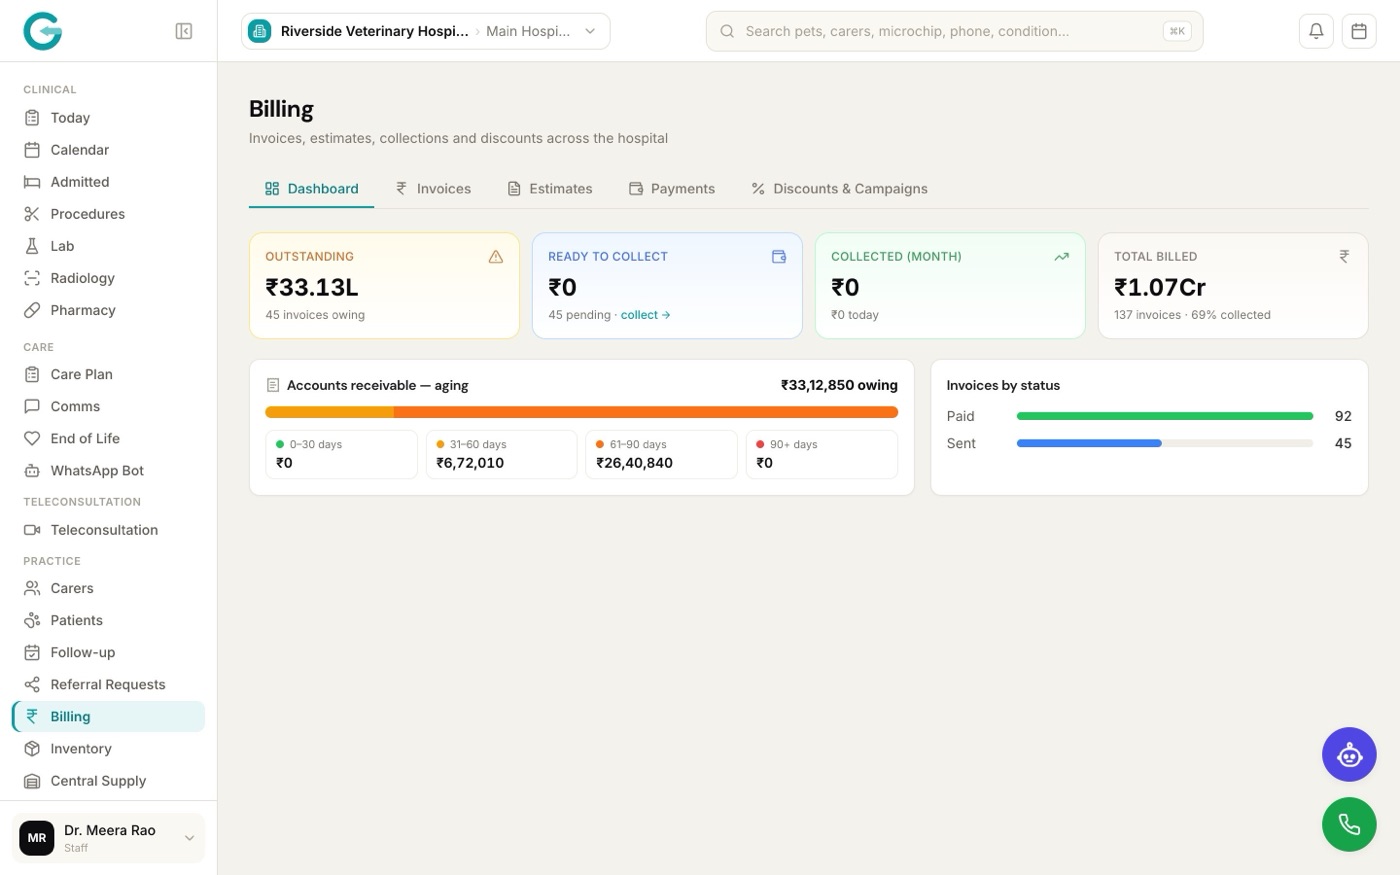Click the accounts receivable aging bar
The height and width of the screenshot is (875, 1400).
[581, 412]
